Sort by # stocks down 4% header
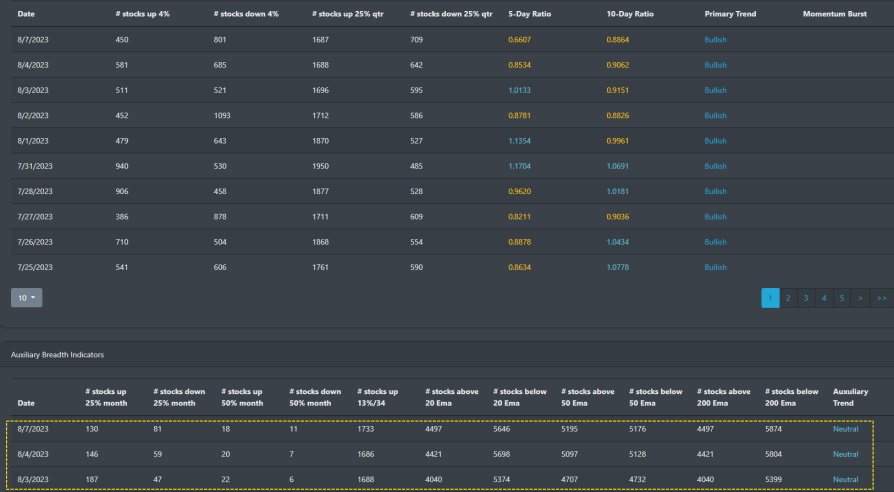 (246, 14)
